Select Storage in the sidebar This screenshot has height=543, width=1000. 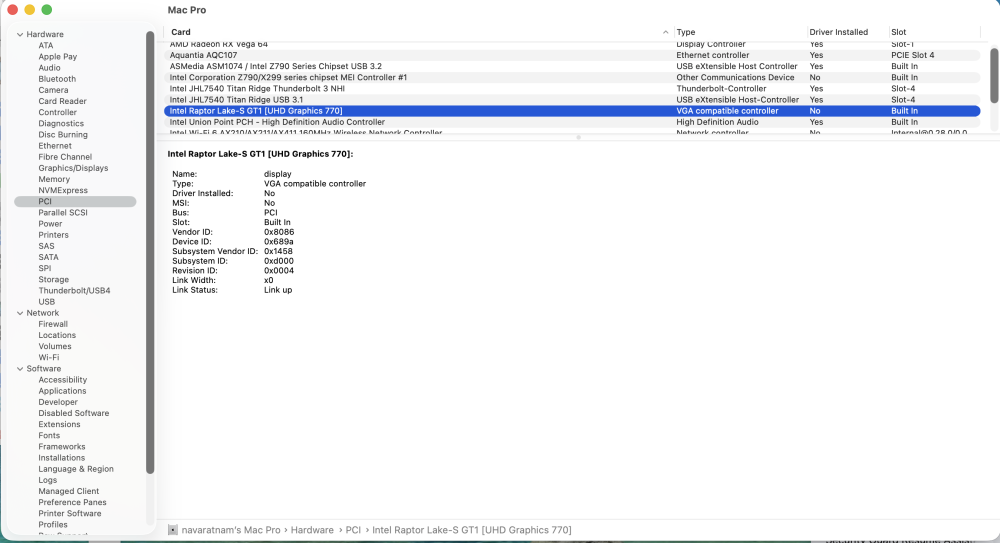[x=54, y=280]
